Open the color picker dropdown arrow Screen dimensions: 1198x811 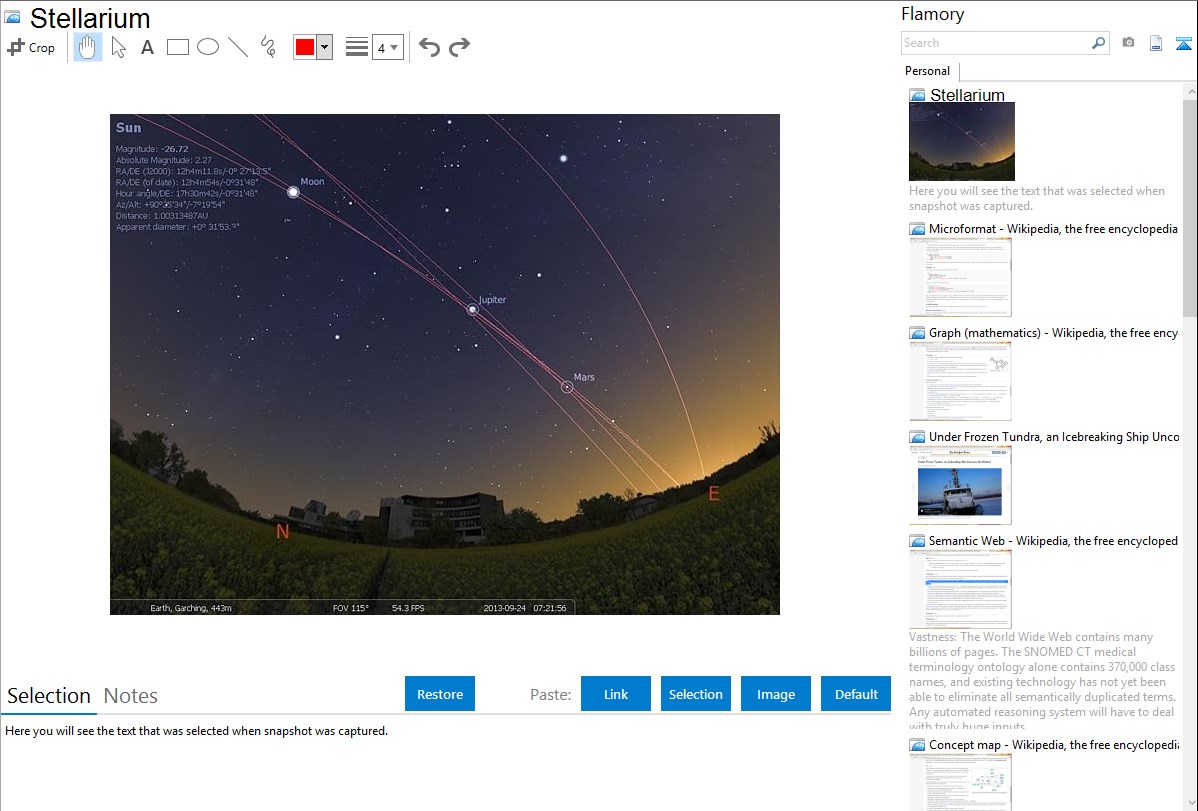(x=325, y=47)
